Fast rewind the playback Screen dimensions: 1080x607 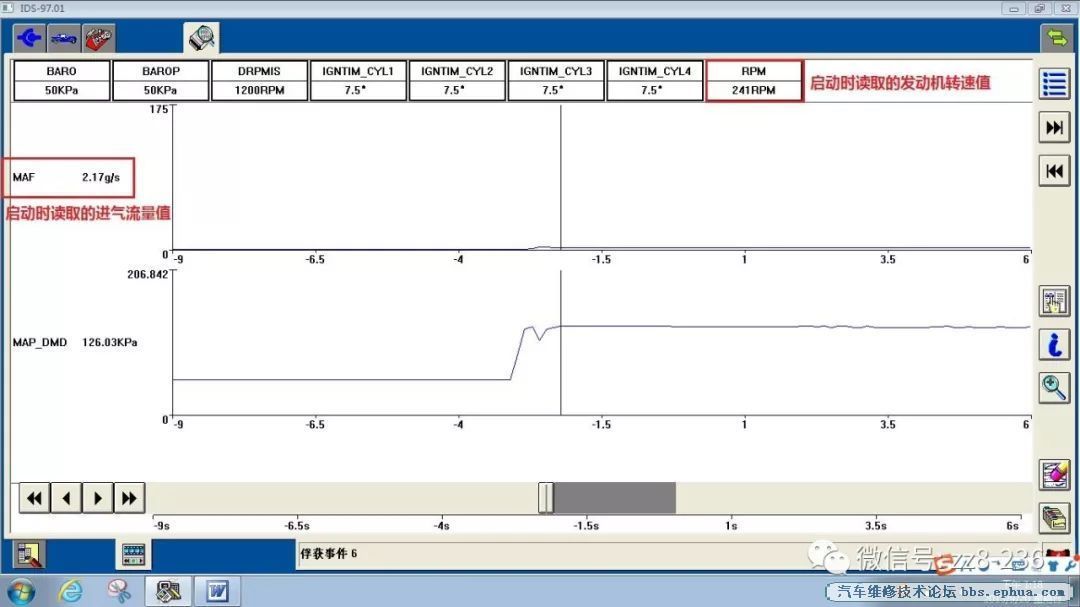[34, 497]
